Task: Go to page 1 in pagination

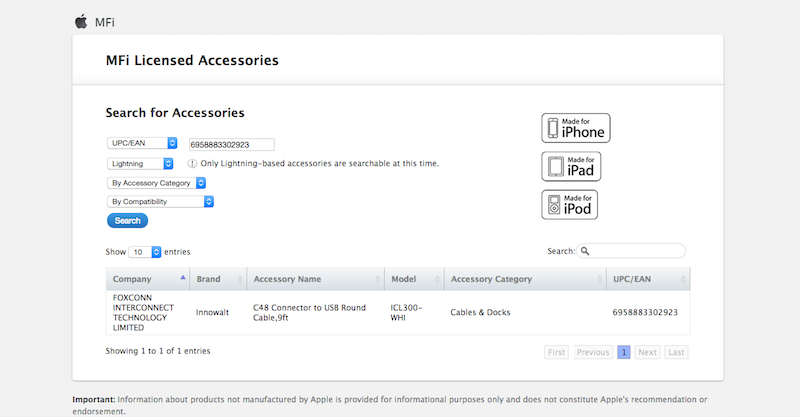Action: point(623,352)
